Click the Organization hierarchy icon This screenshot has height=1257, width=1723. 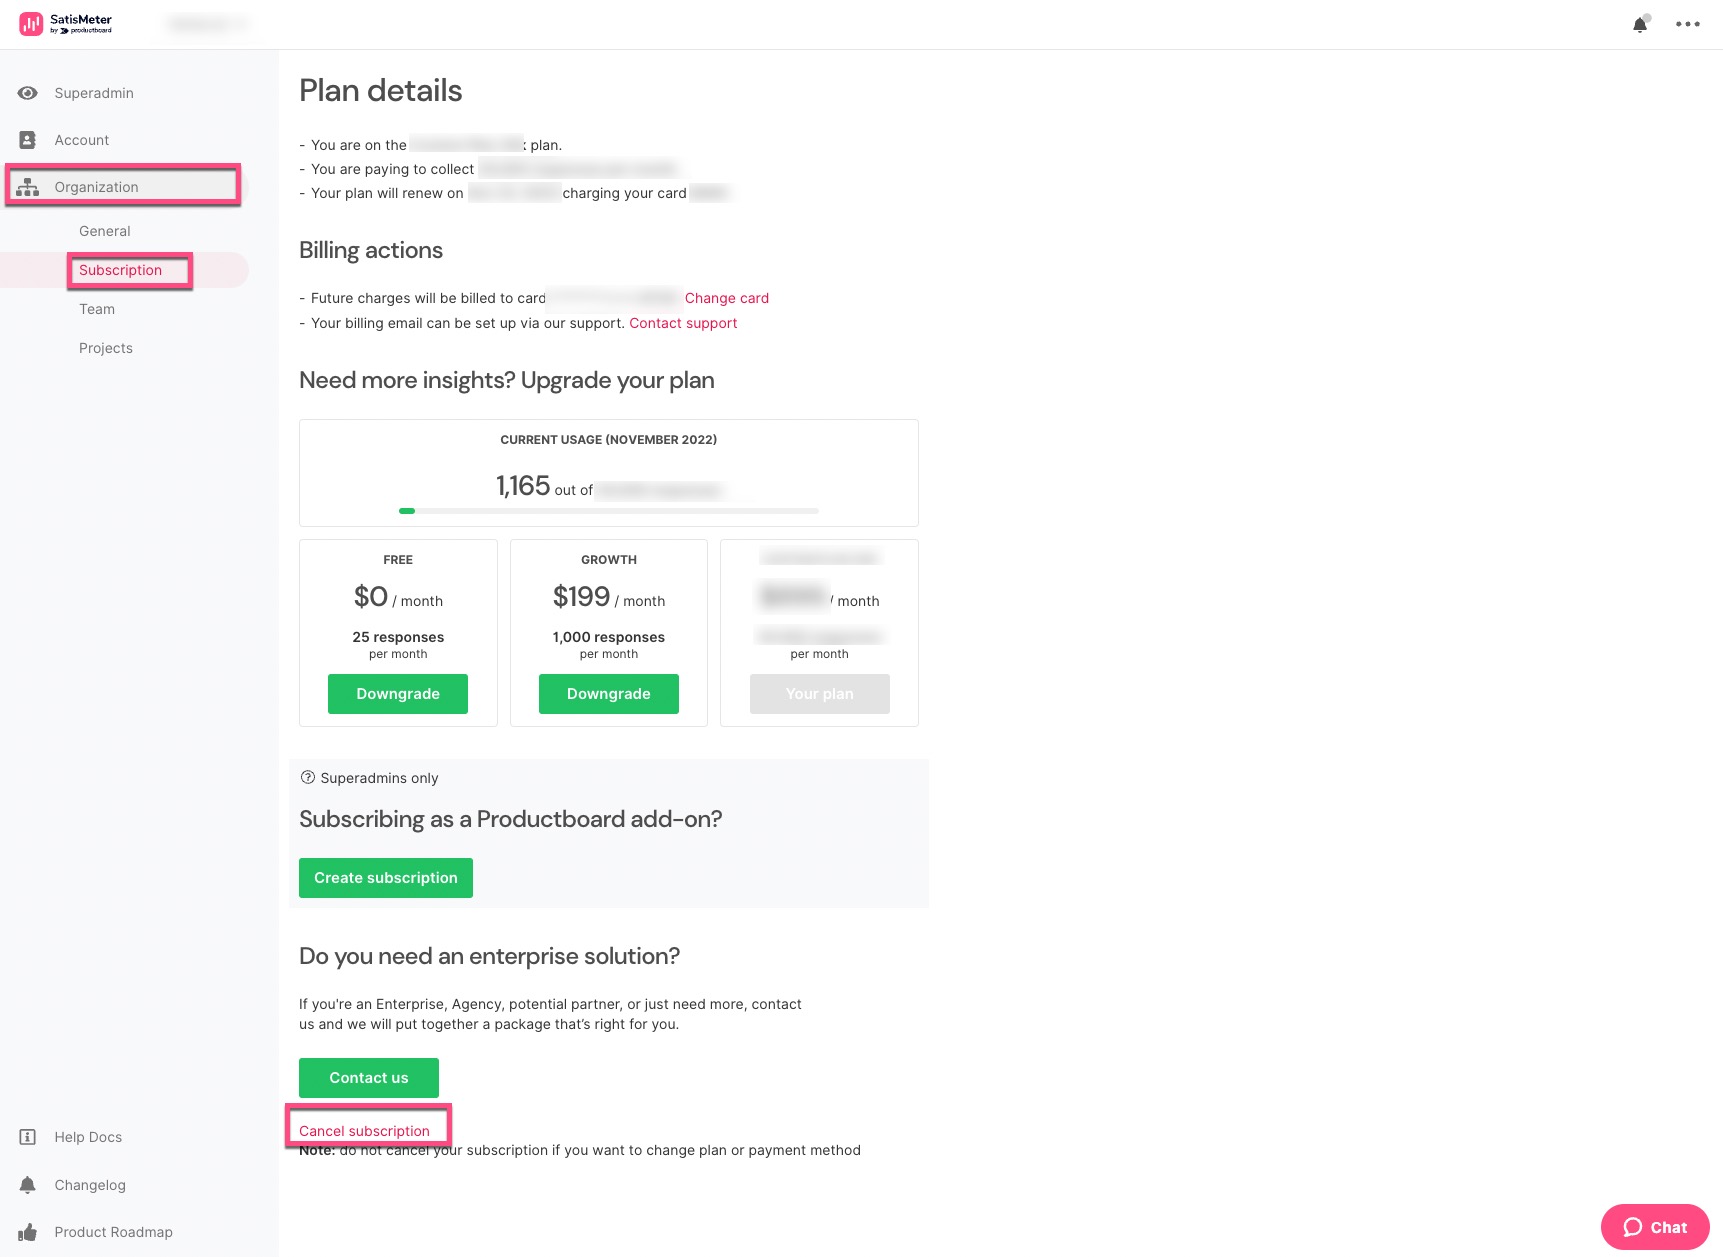[28, 187]
